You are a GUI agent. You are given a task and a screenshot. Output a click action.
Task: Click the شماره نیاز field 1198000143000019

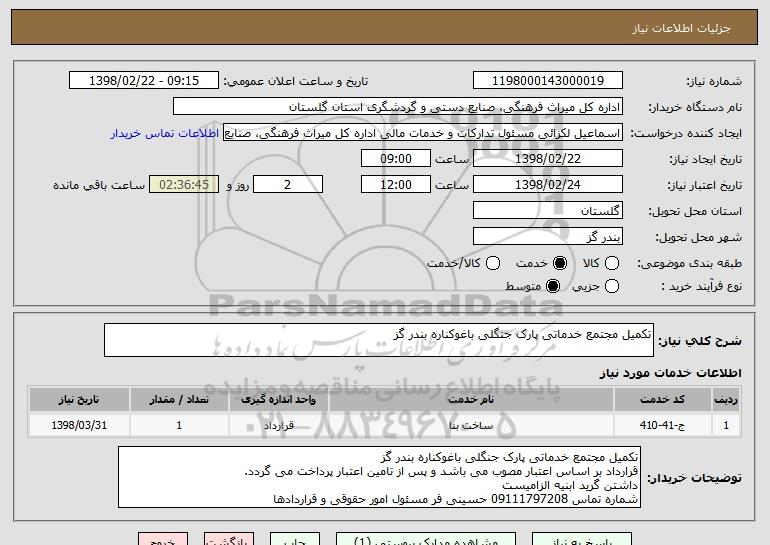[x=548, y=81]
